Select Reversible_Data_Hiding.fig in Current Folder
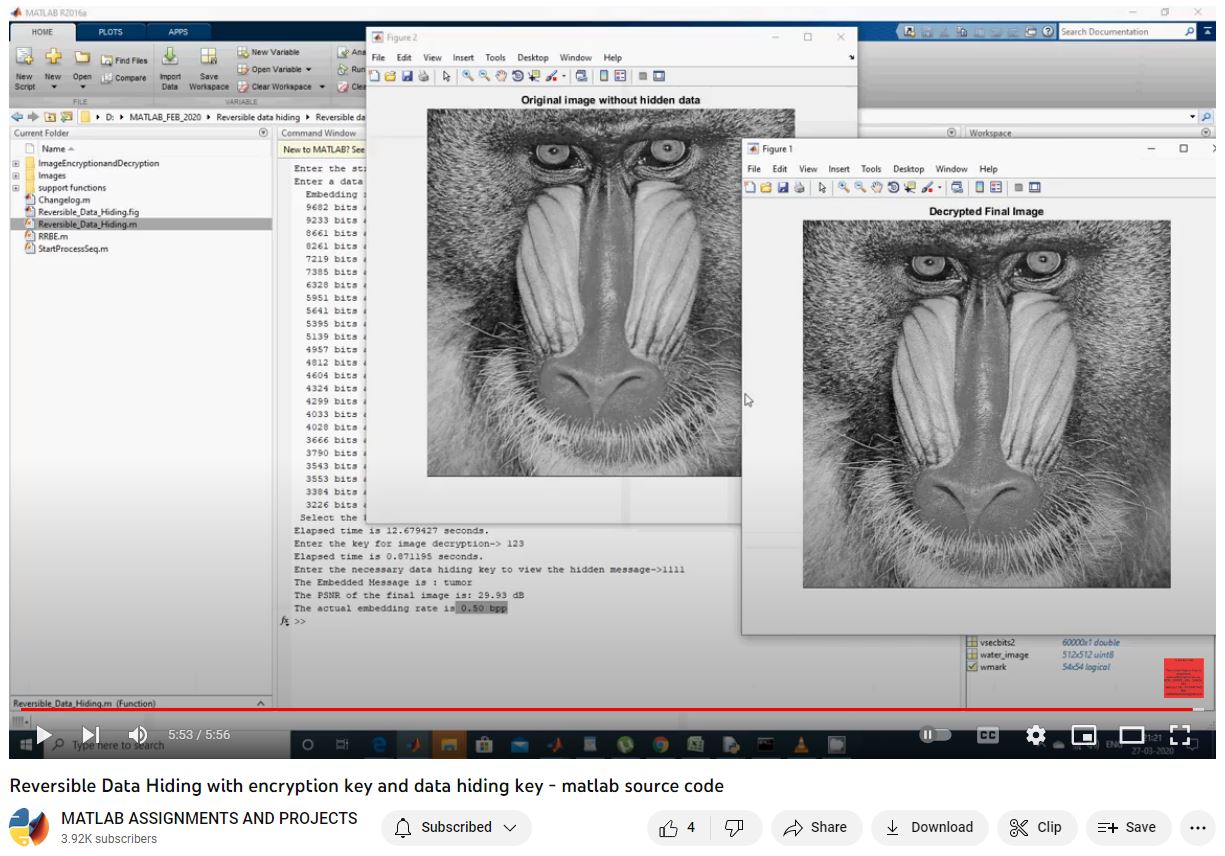 point(88,212)
